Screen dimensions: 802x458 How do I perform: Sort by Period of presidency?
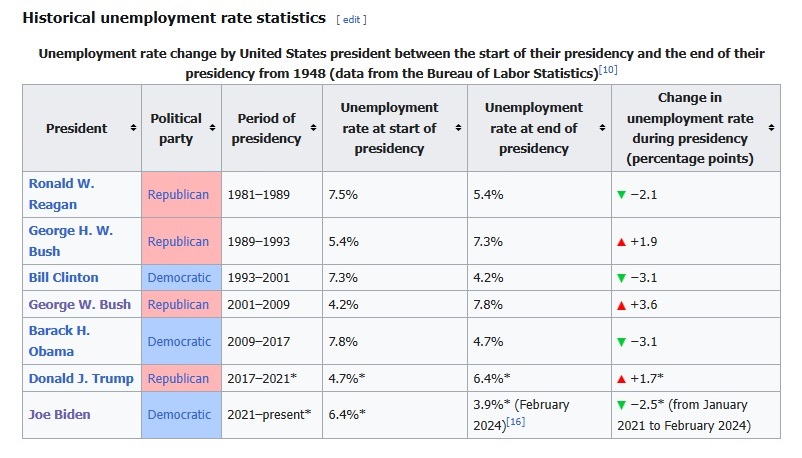click(x=312, y=128)
